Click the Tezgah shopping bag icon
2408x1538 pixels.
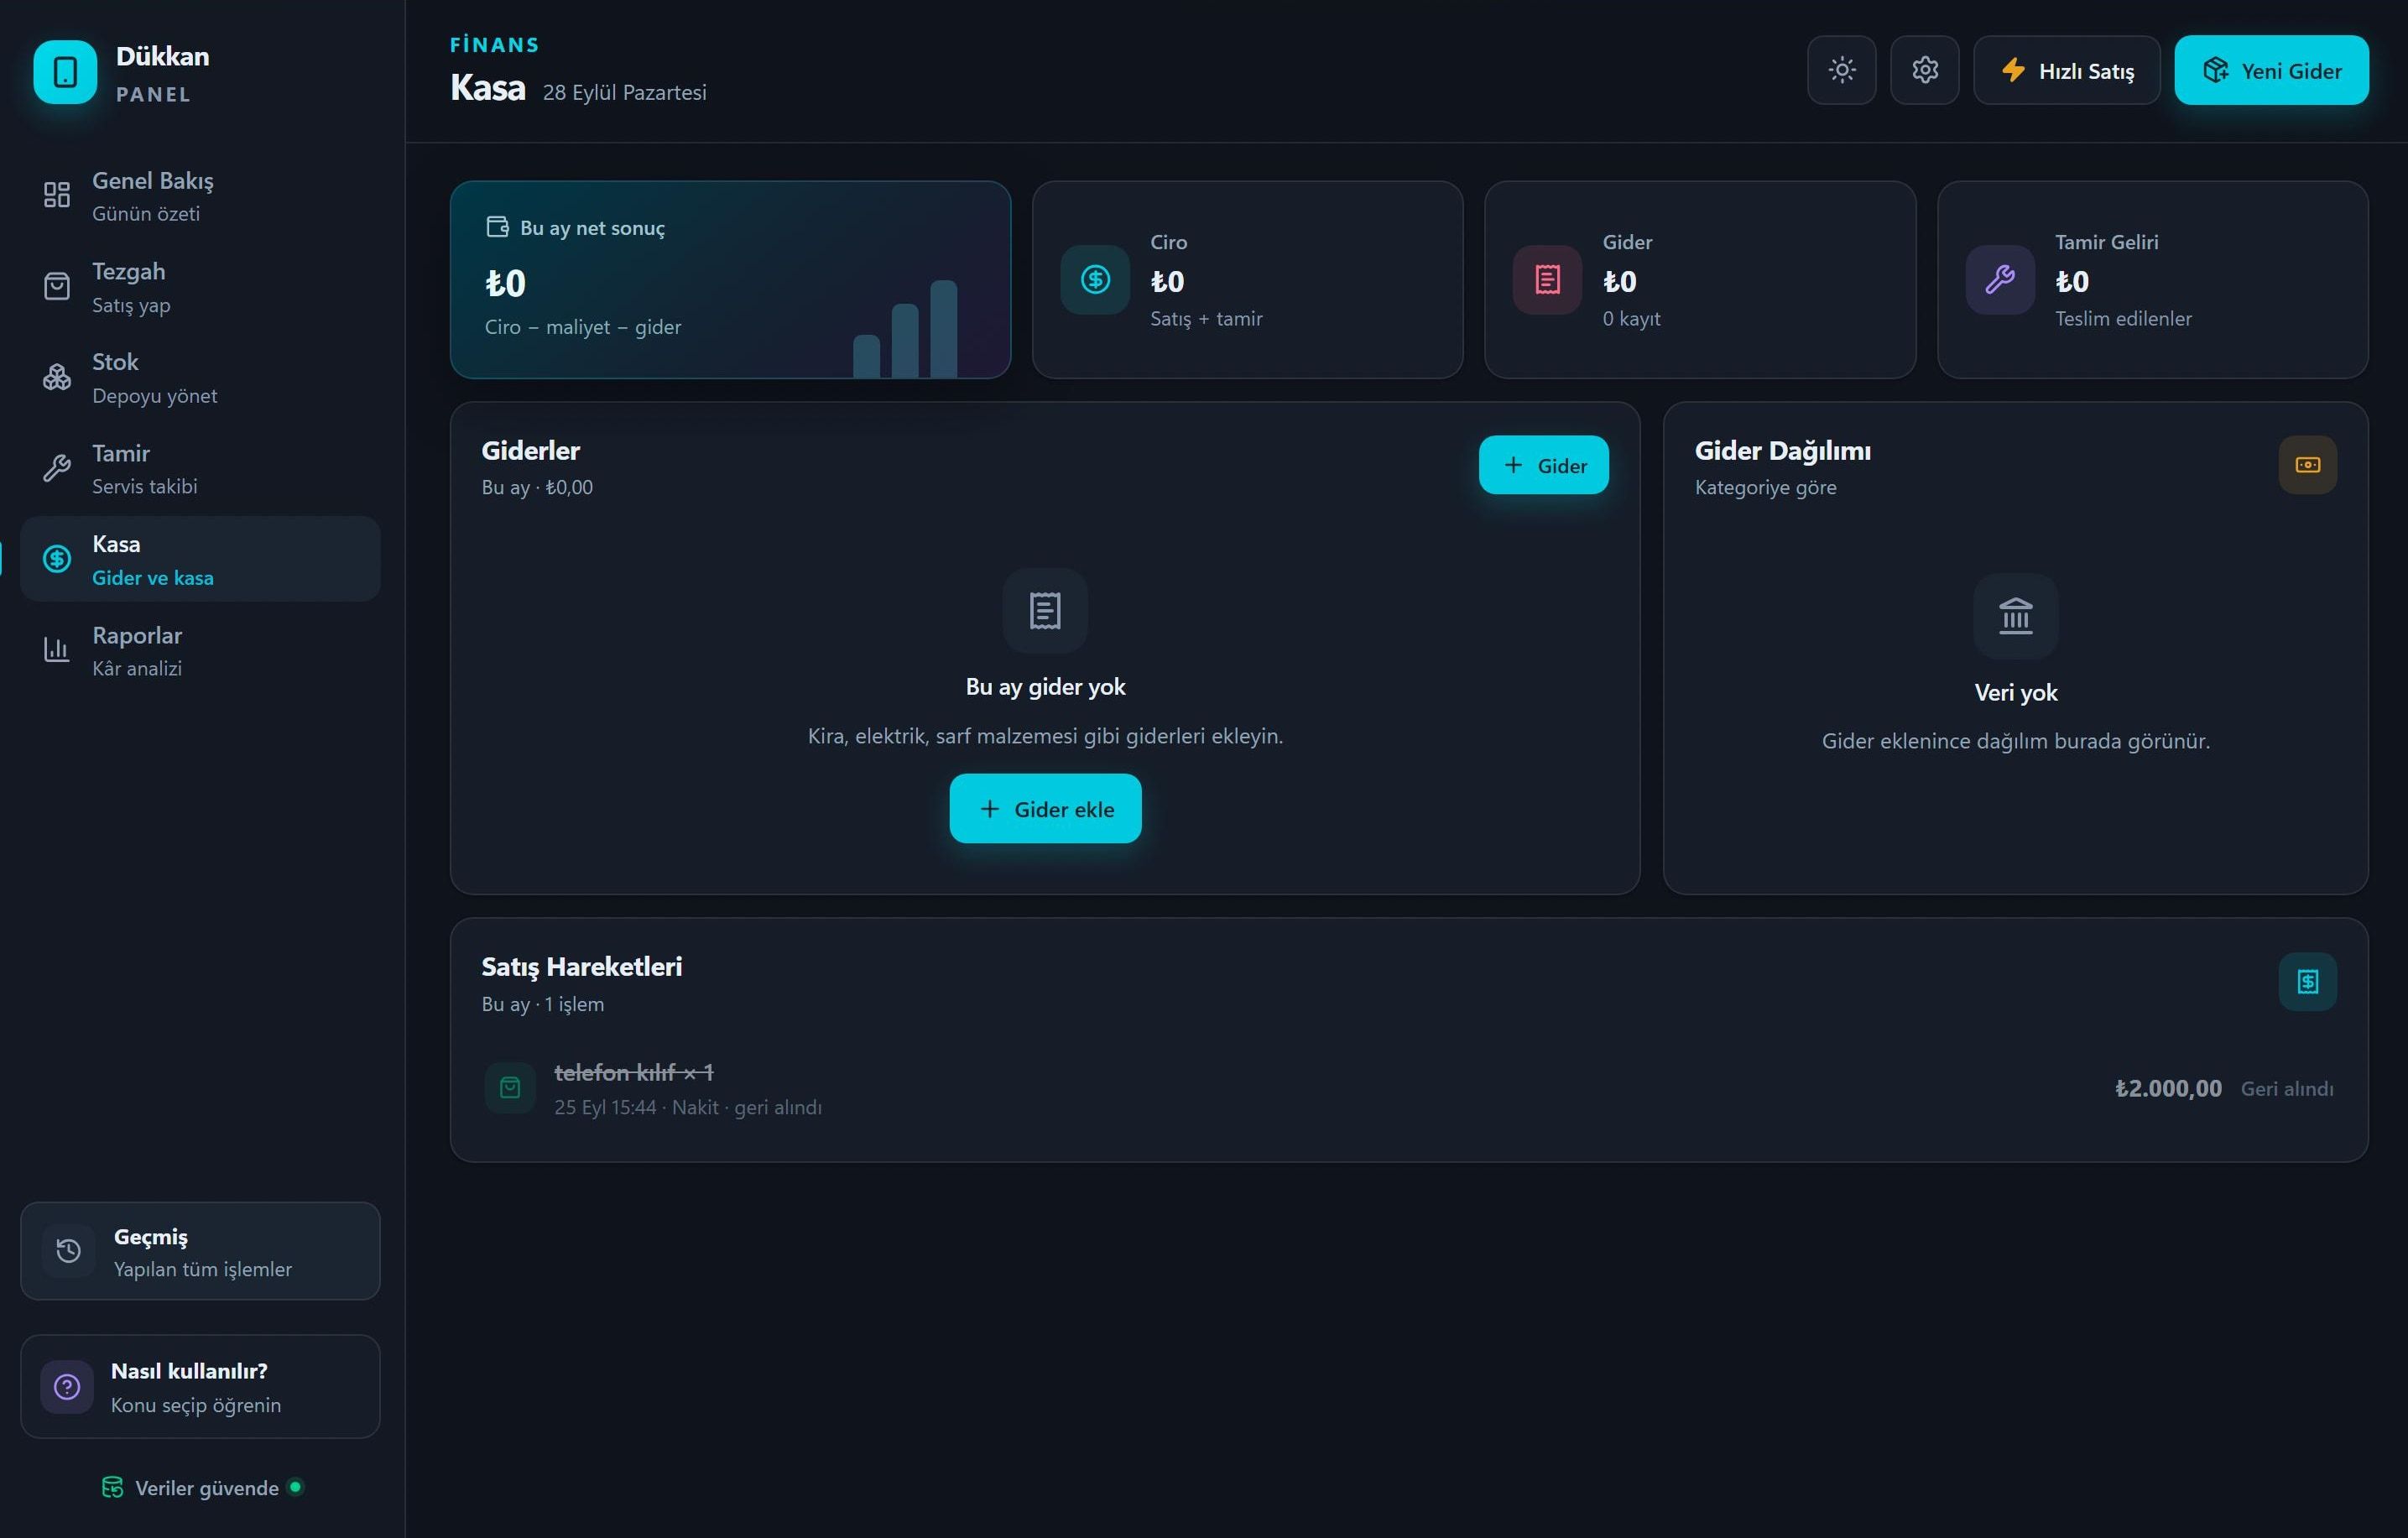pos(57,286)
